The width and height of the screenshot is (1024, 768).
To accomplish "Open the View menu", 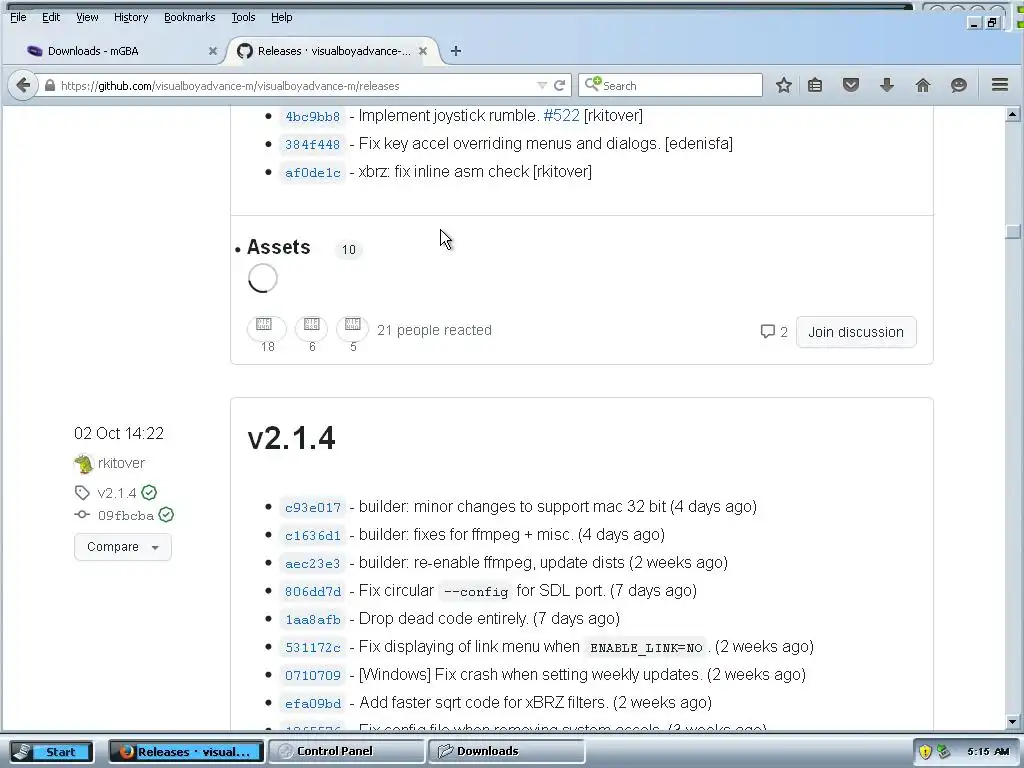I will [x=87, y=17].
